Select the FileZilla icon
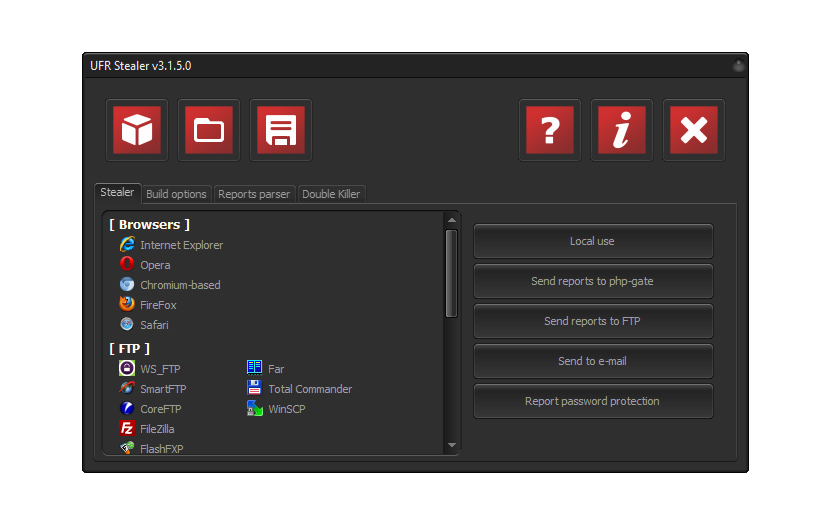Image resolution: width=830 pixels, height=524 pixels. coord(127,428)
